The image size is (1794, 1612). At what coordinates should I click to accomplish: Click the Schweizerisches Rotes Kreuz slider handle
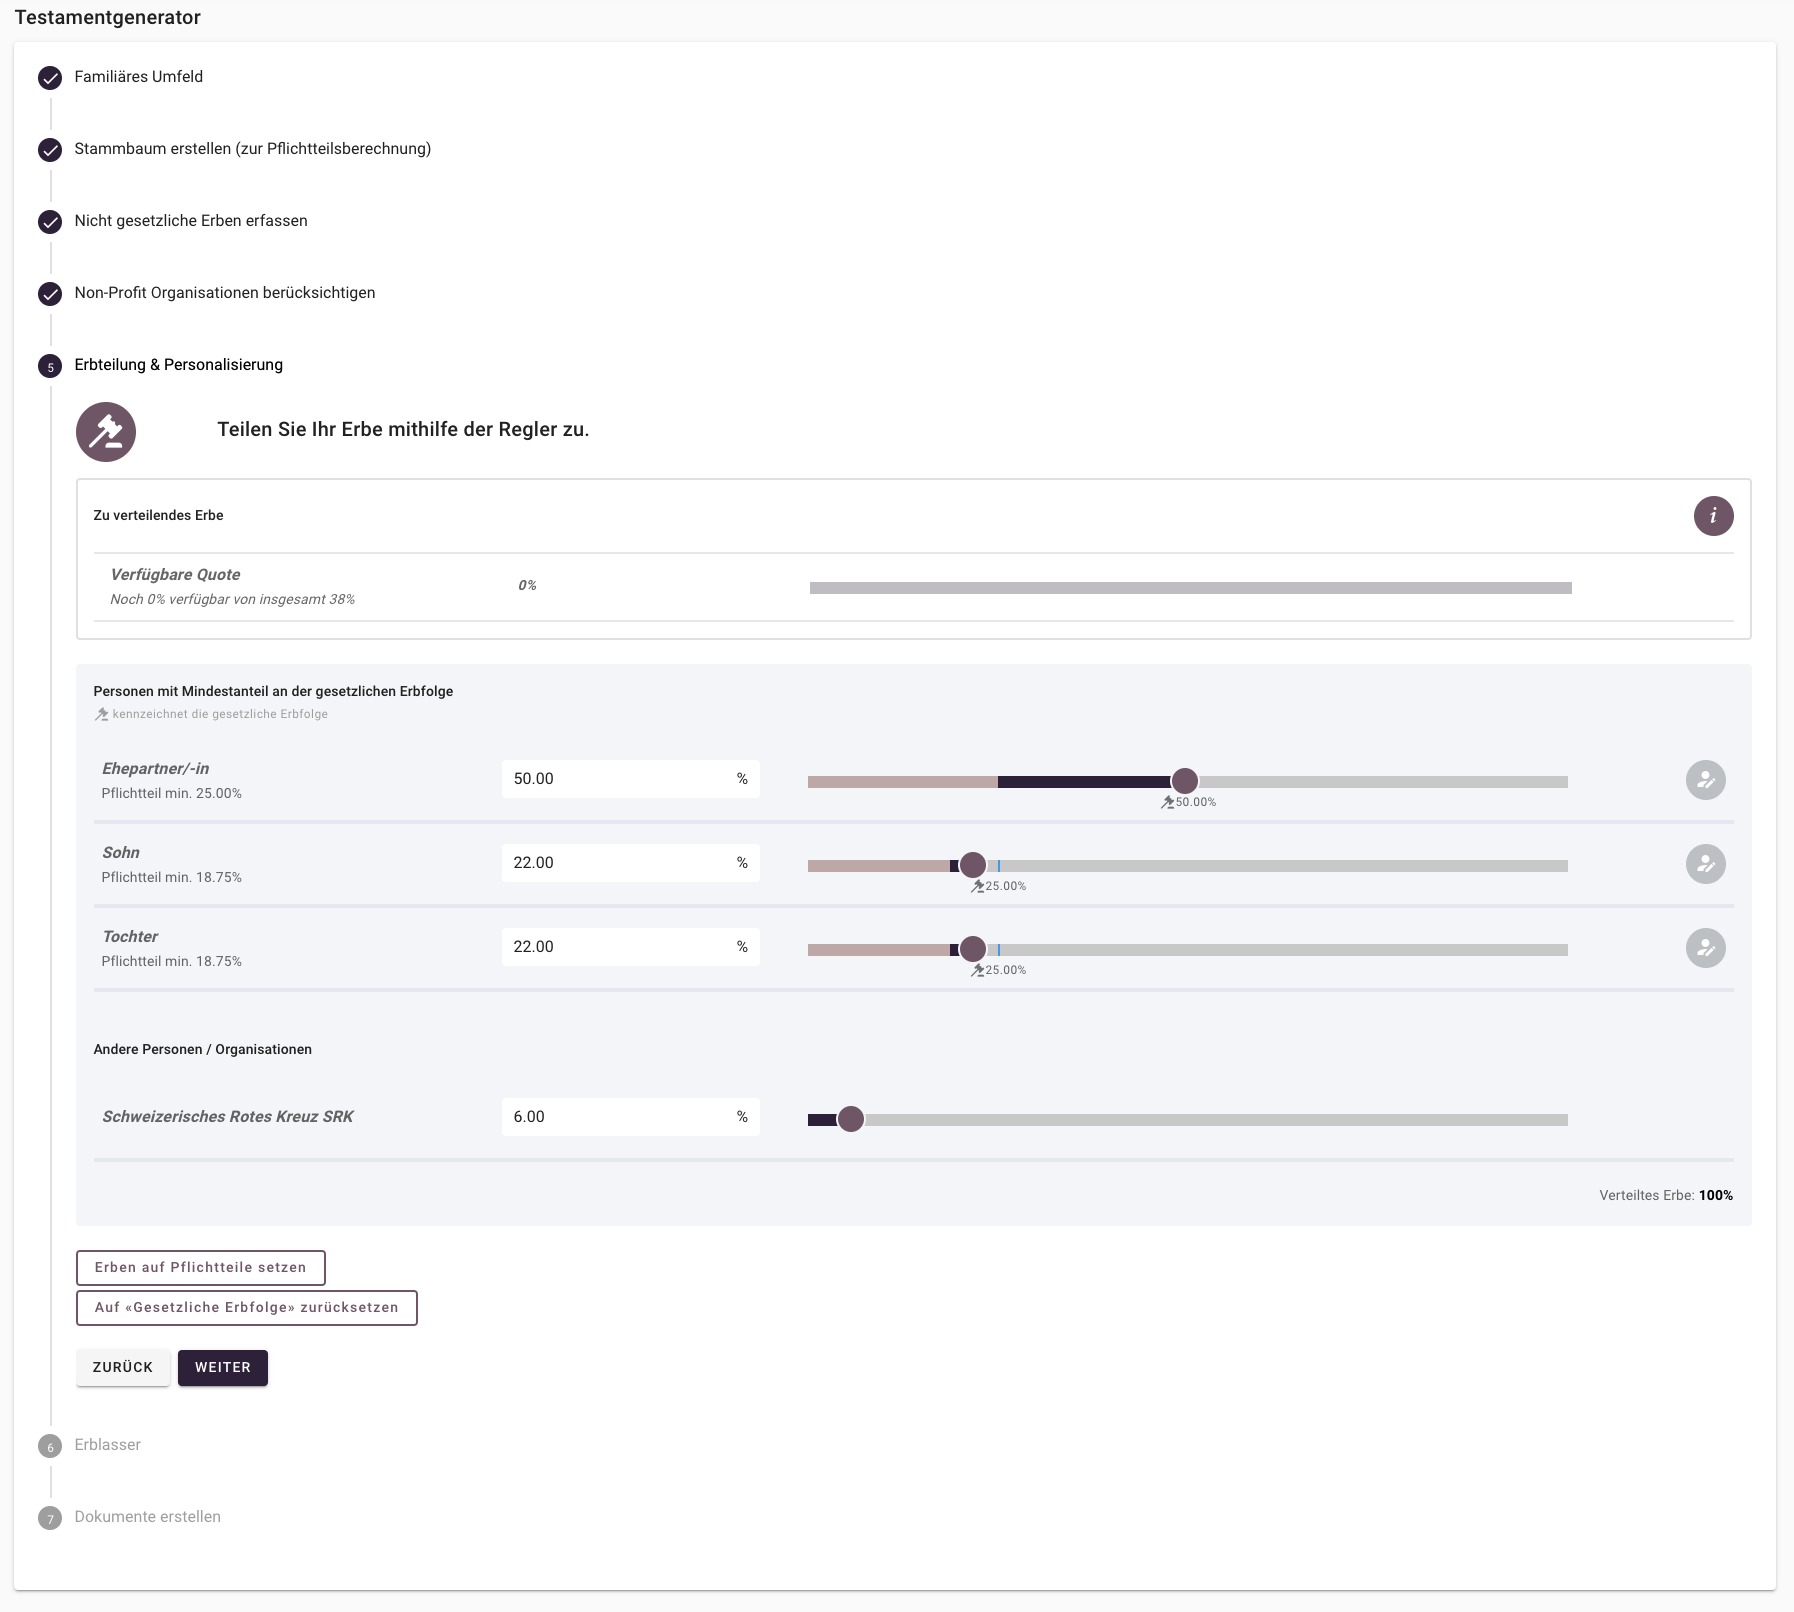[x=850, y=1119]
